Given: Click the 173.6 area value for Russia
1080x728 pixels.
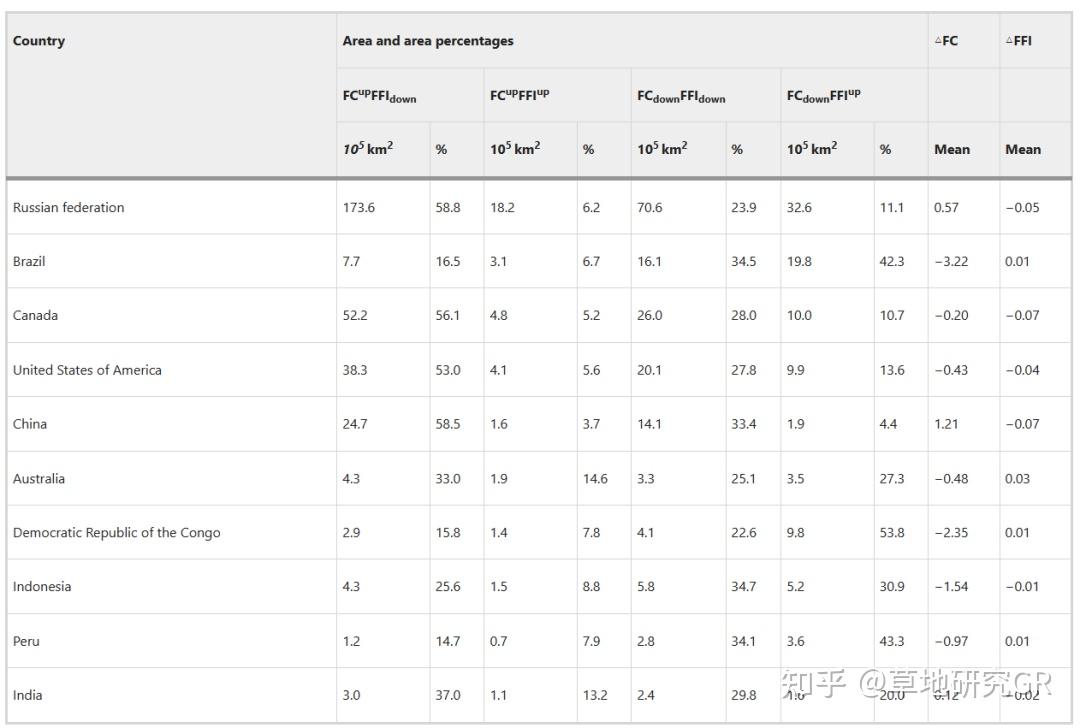Looking at the screenshot, I should 359,208.
